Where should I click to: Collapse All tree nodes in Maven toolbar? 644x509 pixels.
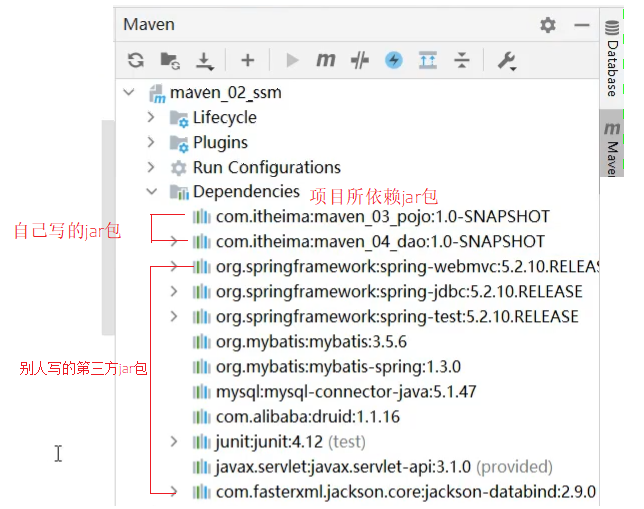[461, 61]
